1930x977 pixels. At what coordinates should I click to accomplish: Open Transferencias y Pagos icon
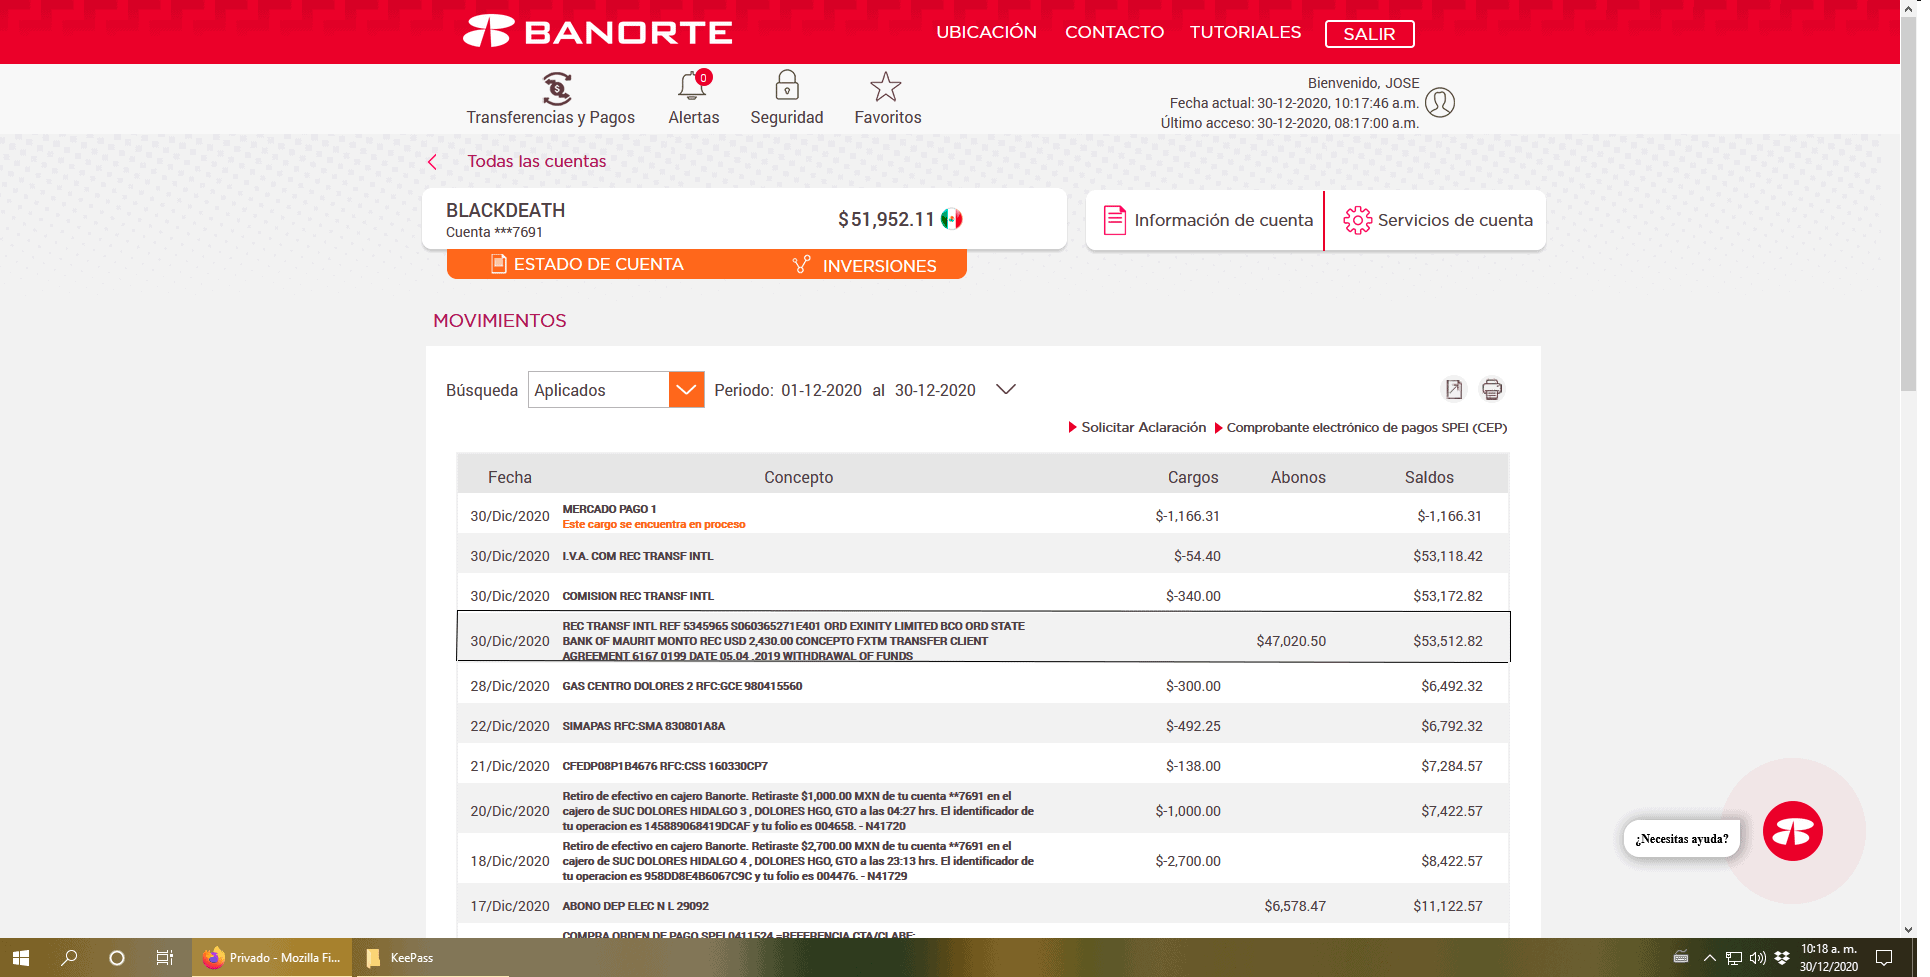(x=556, y=89)
